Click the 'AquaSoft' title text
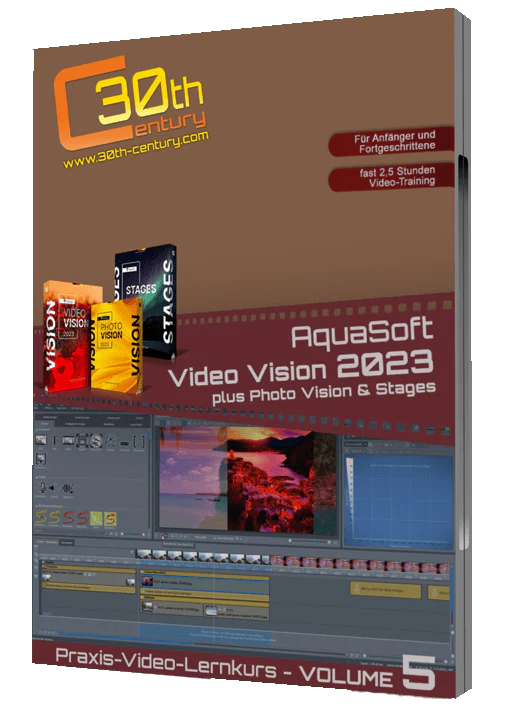 (x=362, y=333)
